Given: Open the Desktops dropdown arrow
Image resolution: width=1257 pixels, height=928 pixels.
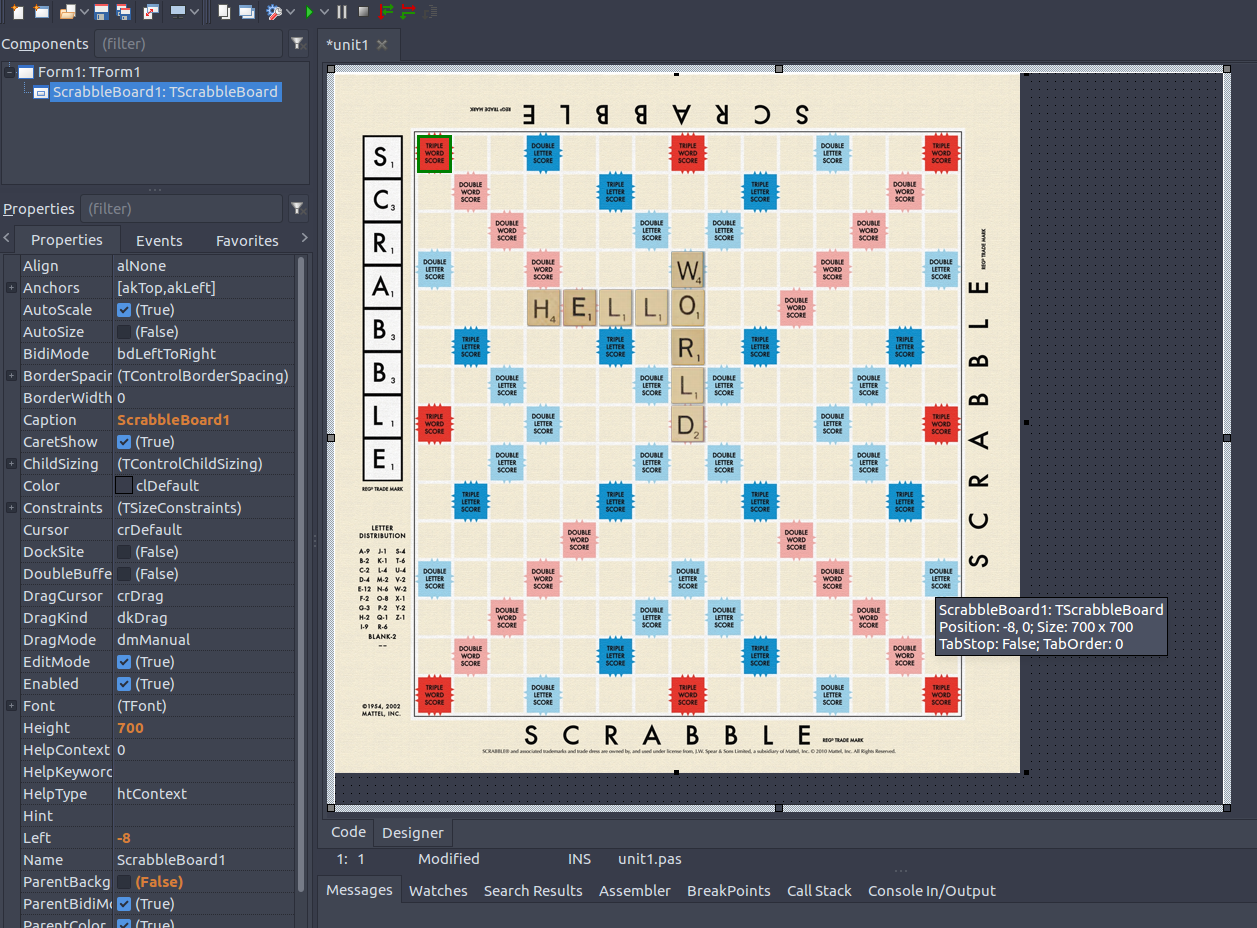Looking at the screenshot, I should pyautogui.click(x=194, y=12).
